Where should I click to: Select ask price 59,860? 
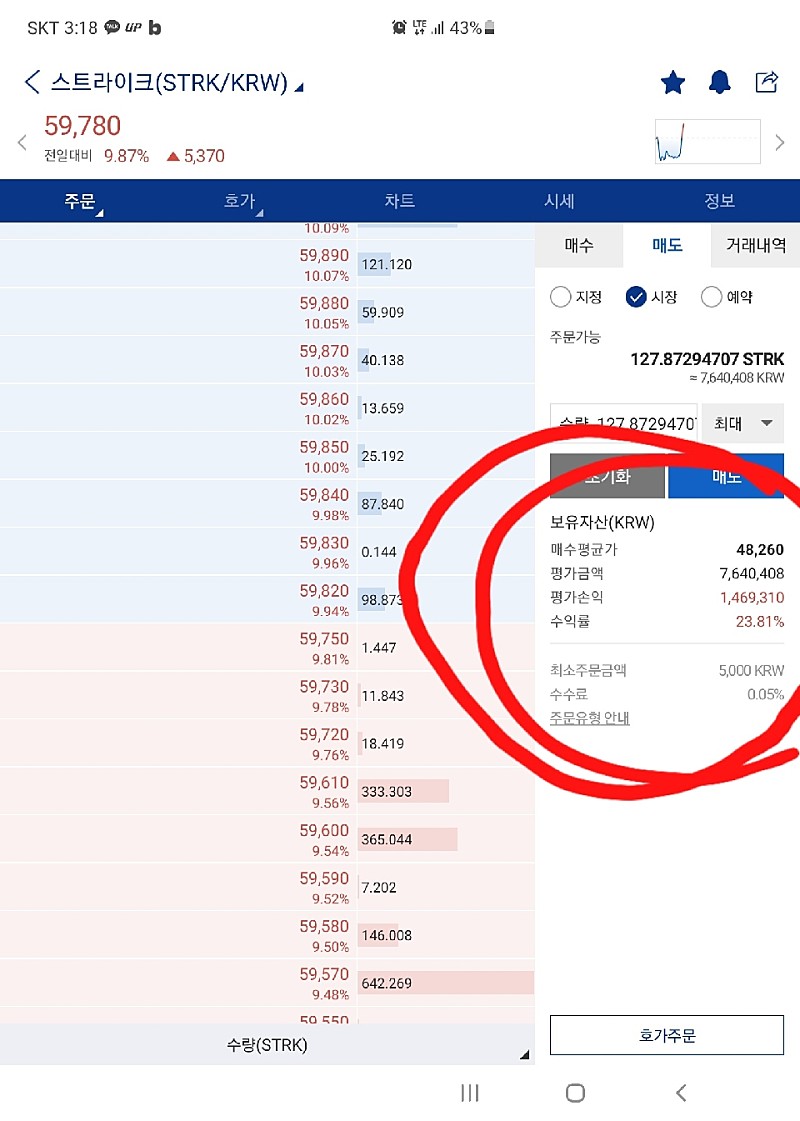pos(324,399)
